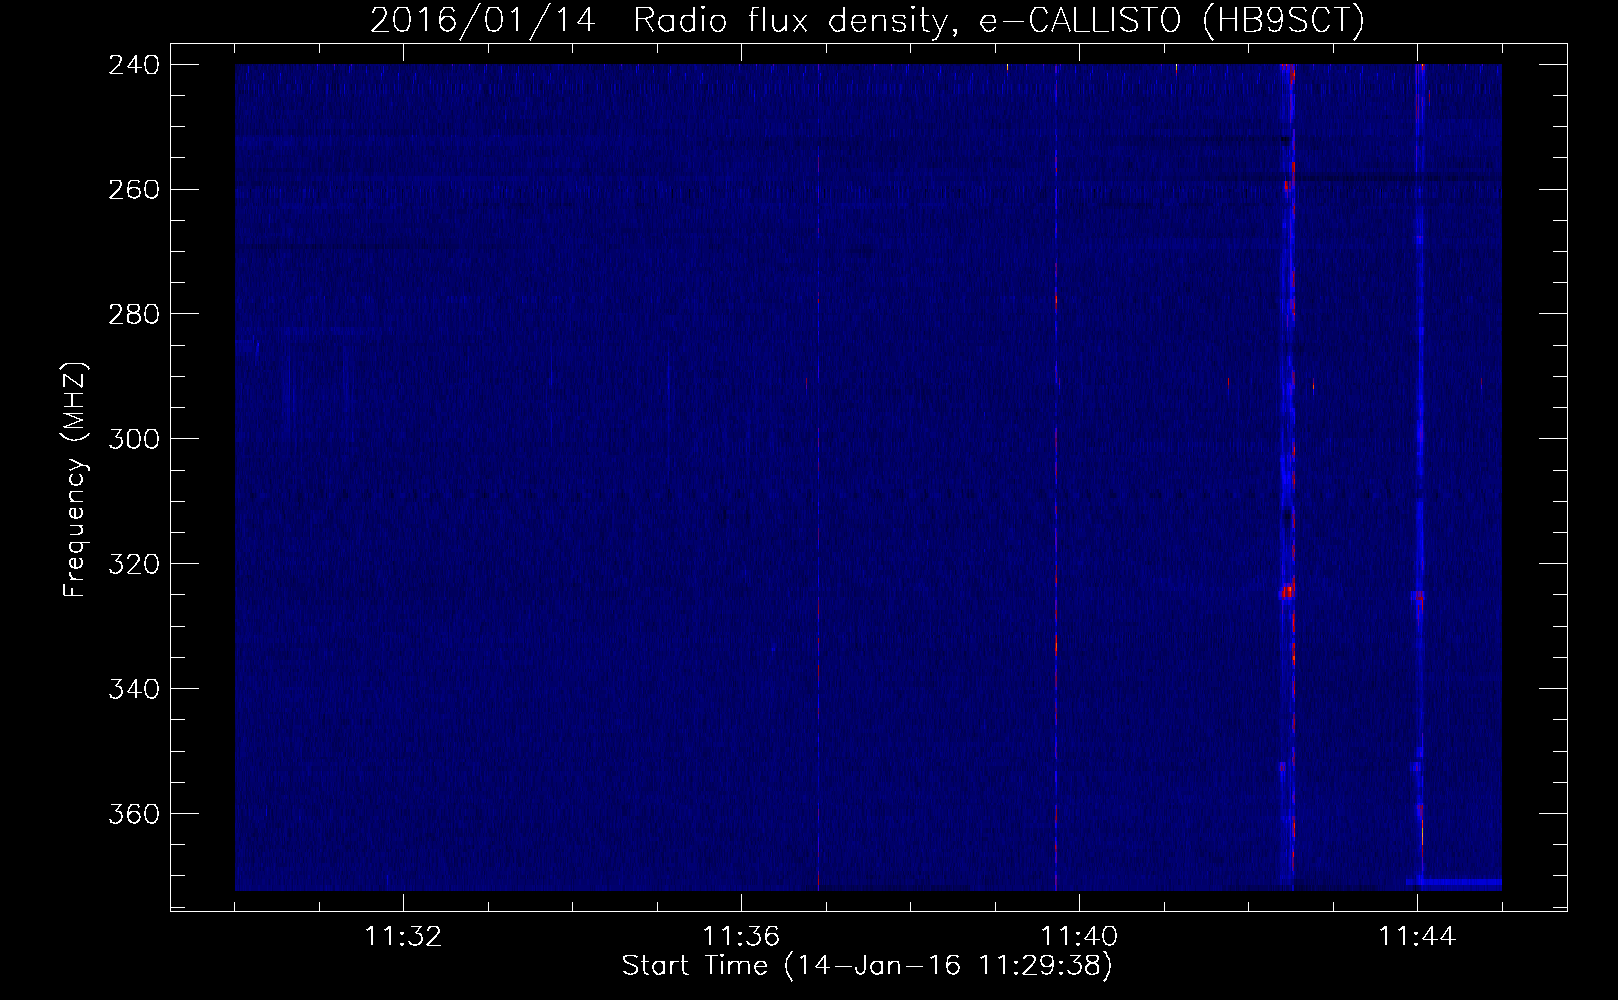Click the 11:40 time tick label
This screenshot has height=1000, width=1618.
click(1079, 937)
